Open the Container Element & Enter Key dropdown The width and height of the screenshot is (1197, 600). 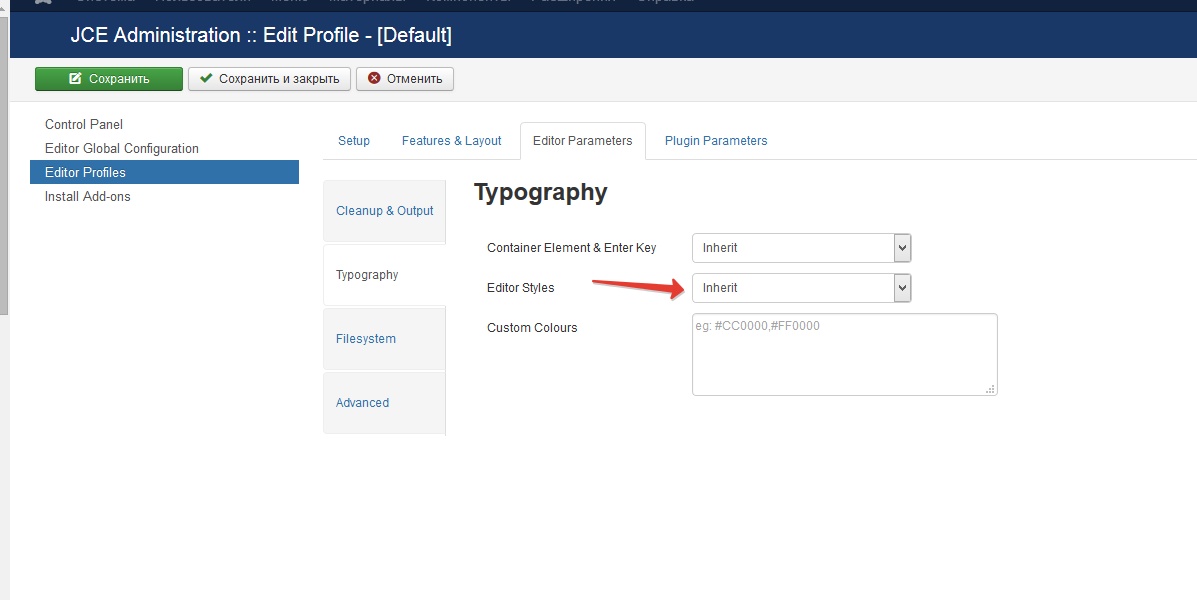[x=801, y=248]
